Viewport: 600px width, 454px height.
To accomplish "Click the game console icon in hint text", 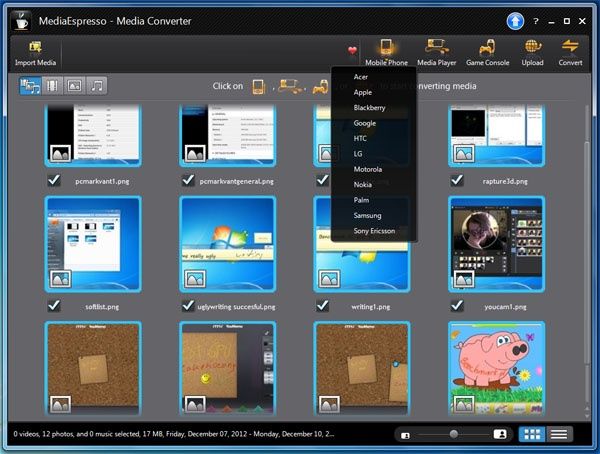I will point(321,87).
